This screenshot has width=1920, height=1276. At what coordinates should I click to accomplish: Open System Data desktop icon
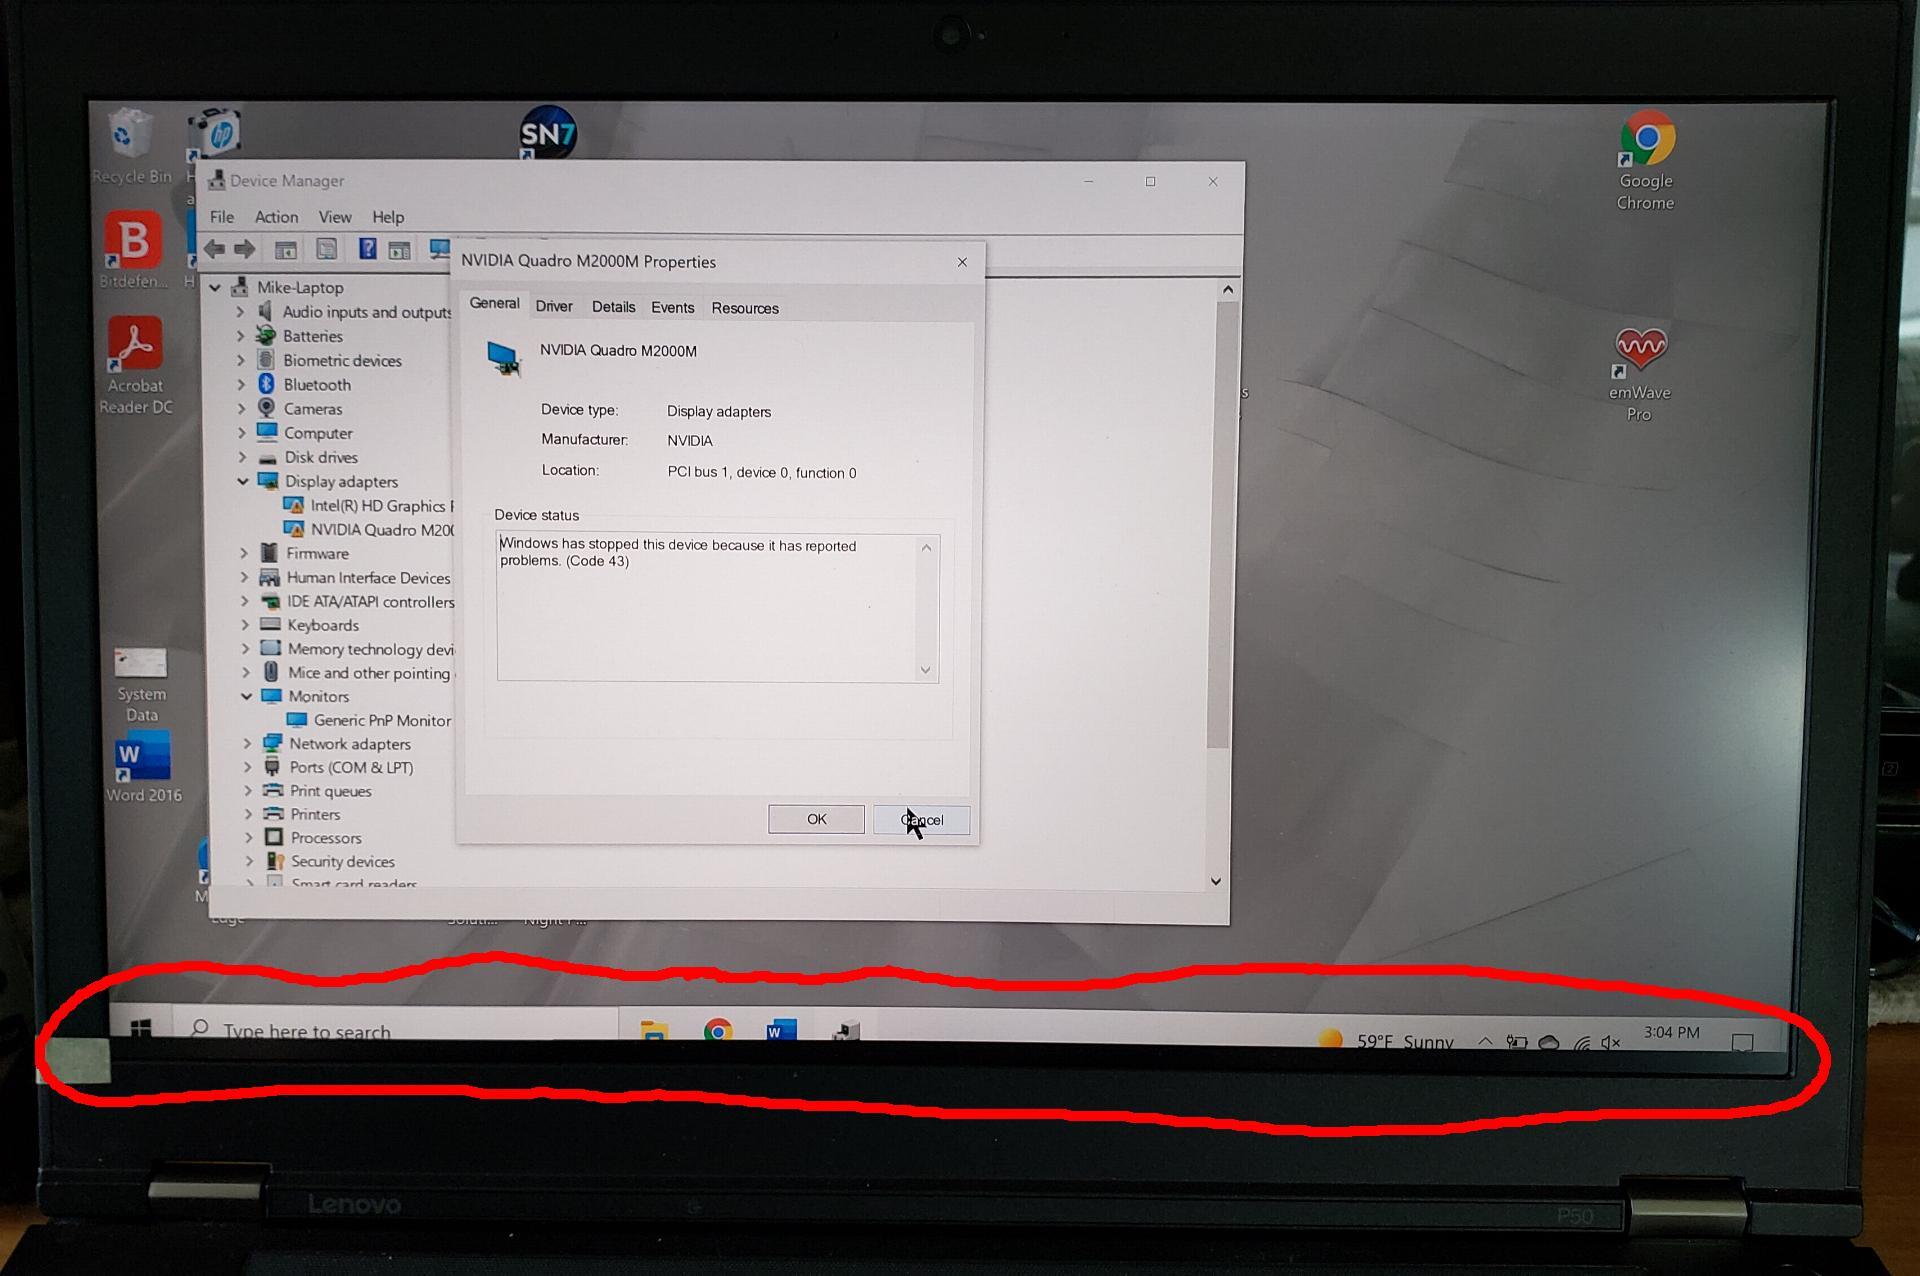coord(141,684)
